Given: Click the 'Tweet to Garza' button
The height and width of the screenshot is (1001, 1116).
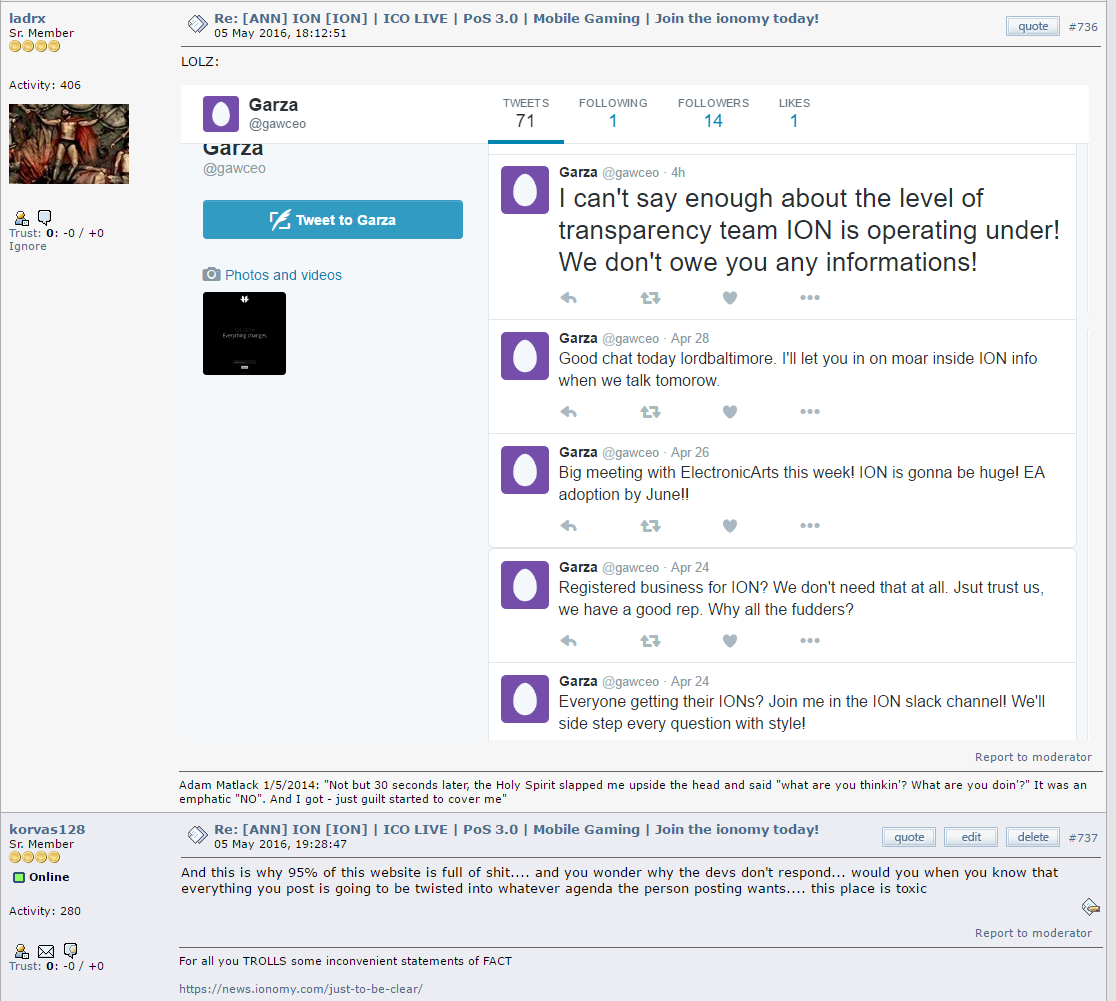Looking at the screenshot, I should pos(332,219).
